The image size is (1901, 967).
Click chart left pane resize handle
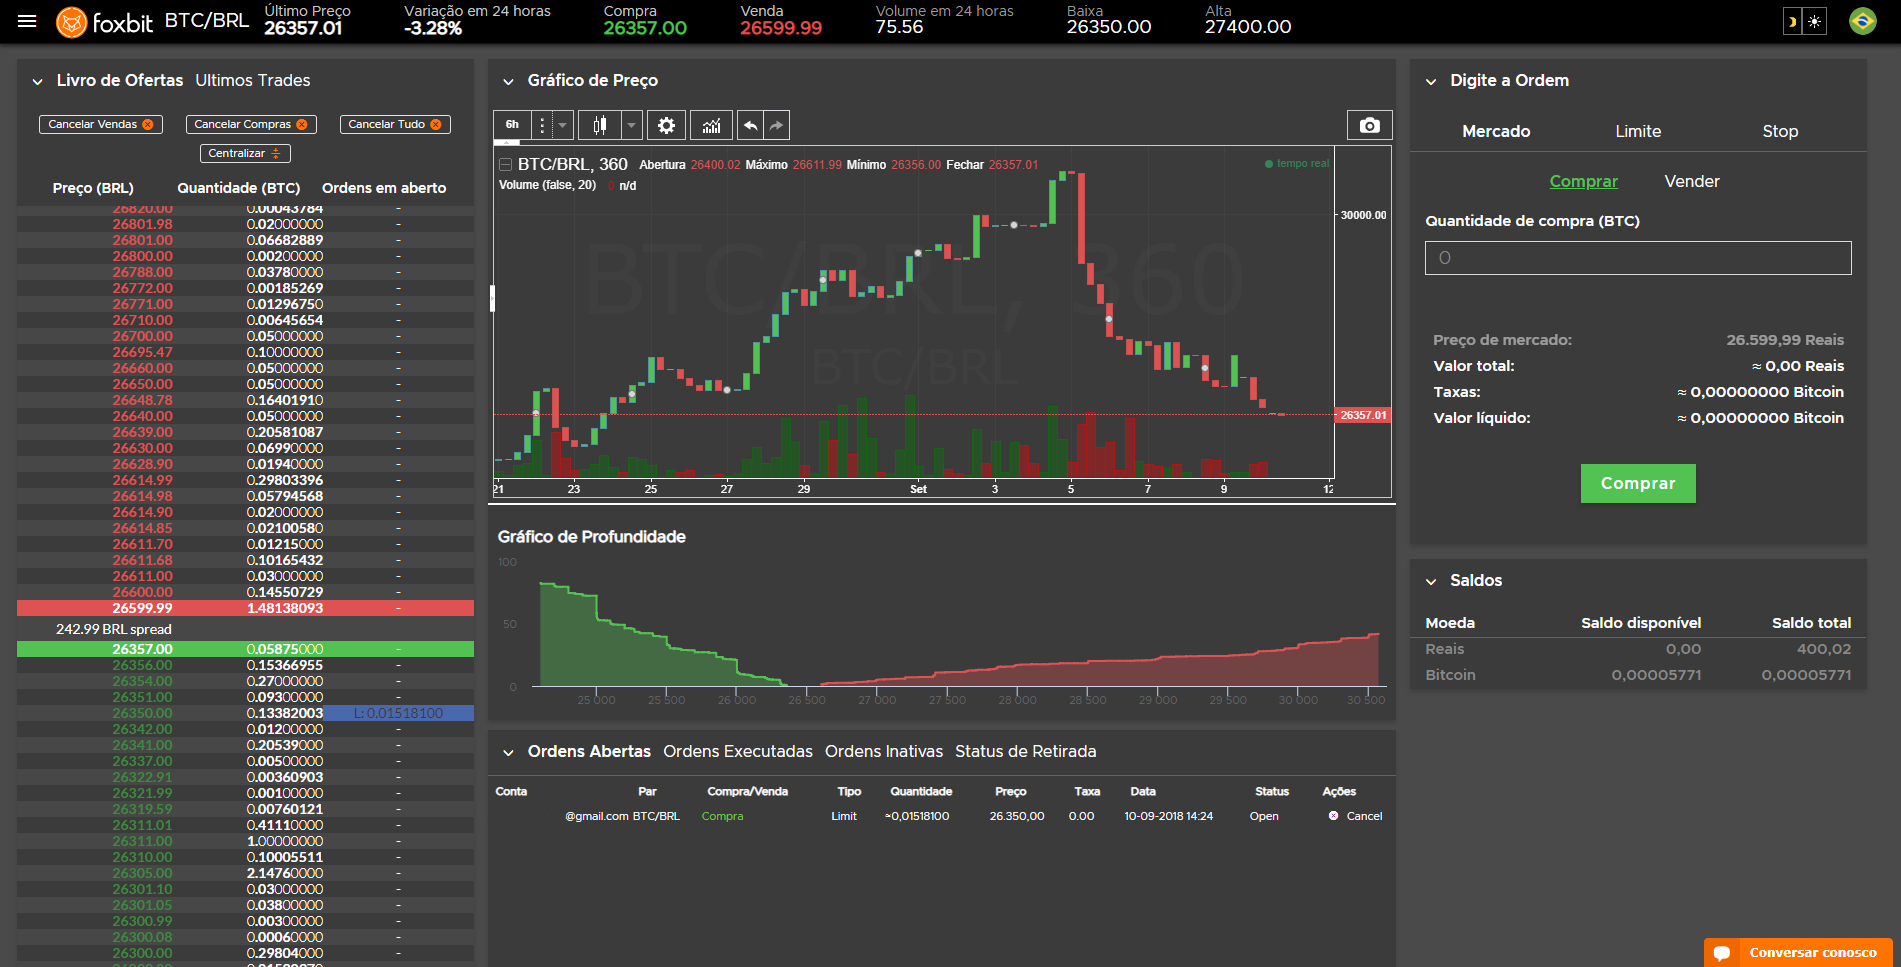(492, 298)
